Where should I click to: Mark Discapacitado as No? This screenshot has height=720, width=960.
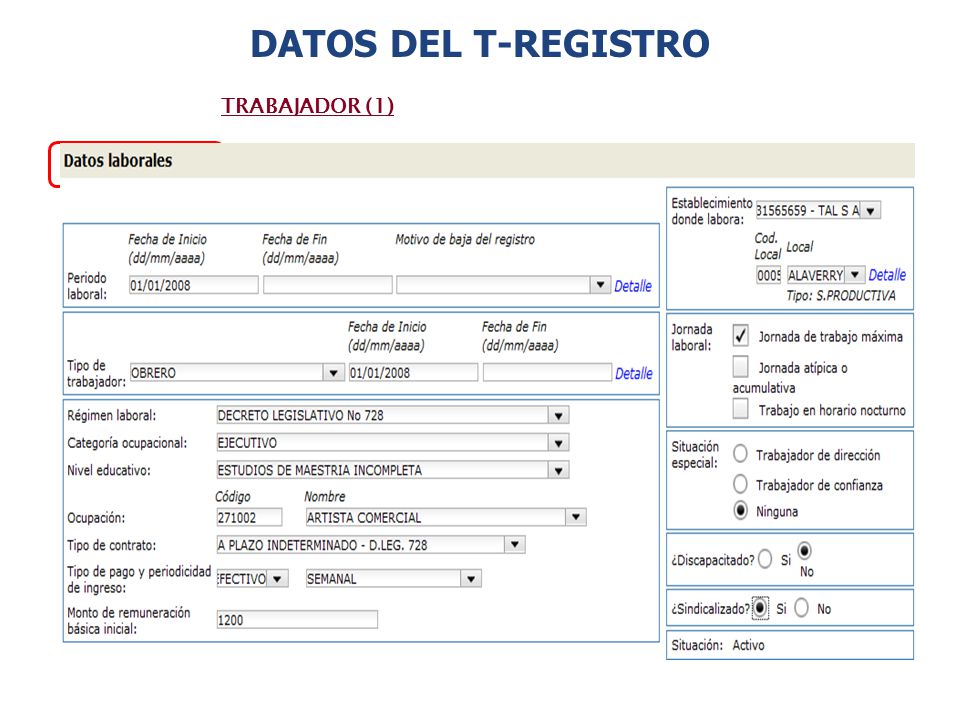tap(804, 551)
